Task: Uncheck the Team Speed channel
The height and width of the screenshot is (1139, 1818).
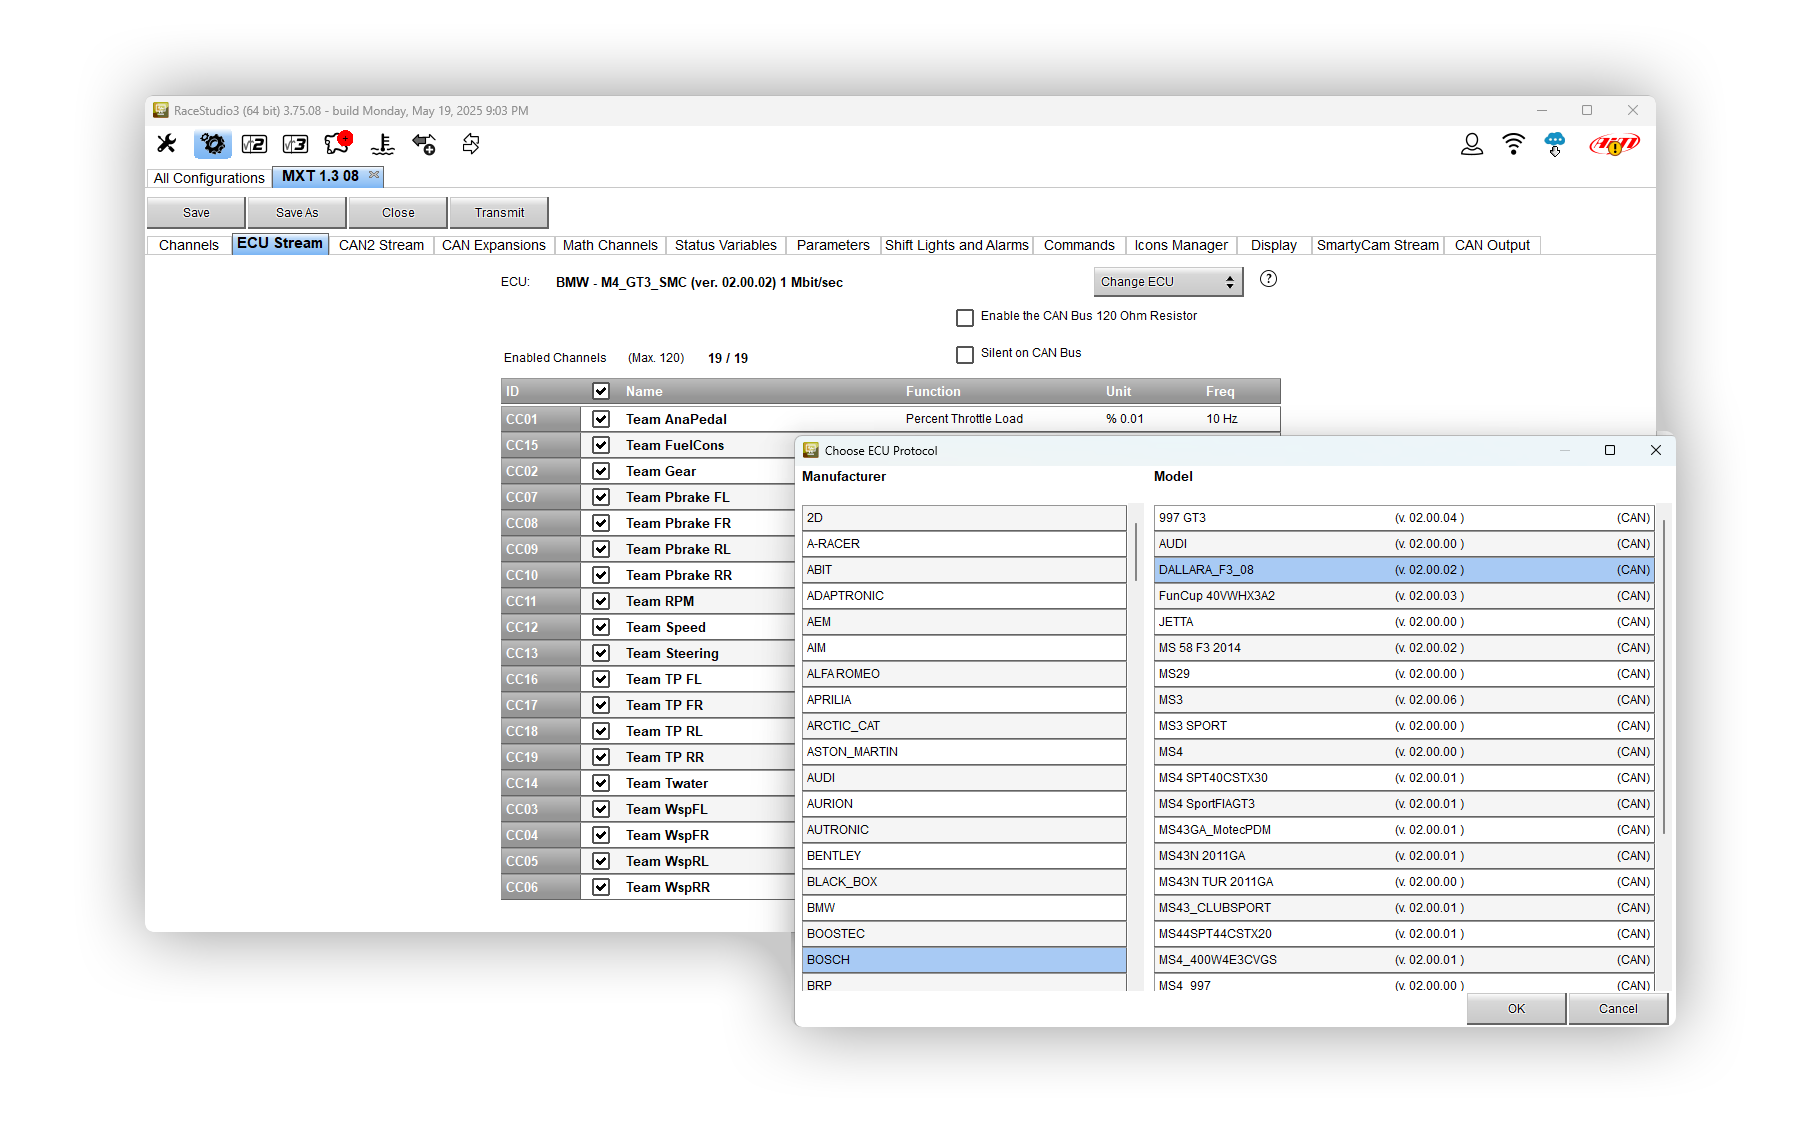Action: (x=601, y=627)
